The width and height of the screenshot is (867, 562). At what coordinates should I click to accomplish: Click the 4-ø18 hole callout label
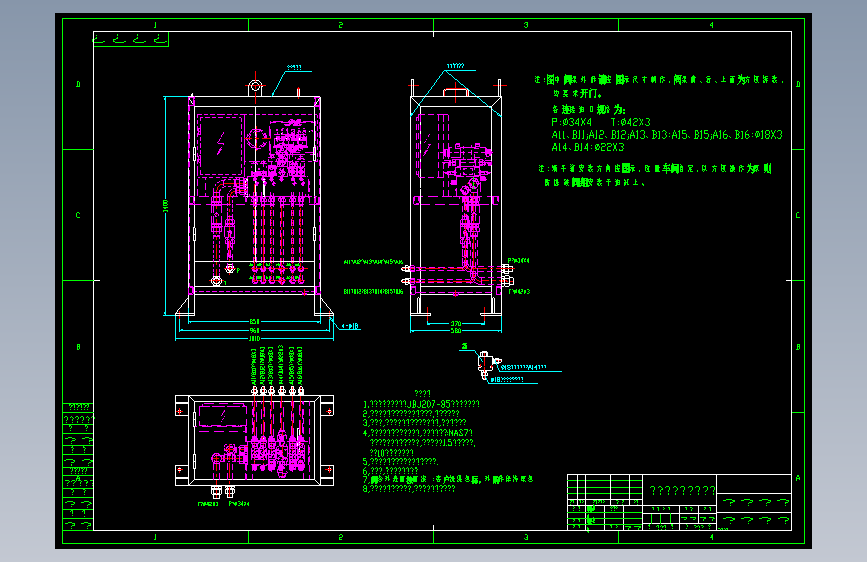[351, 326]
